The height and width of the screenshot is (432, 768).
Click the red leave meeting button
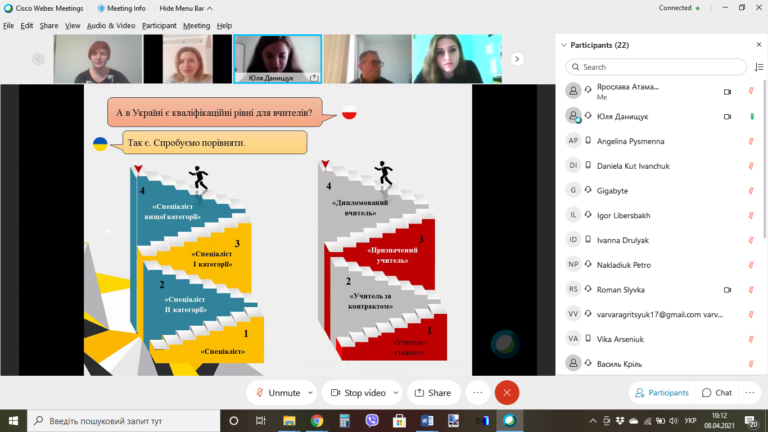click(506, 392)
